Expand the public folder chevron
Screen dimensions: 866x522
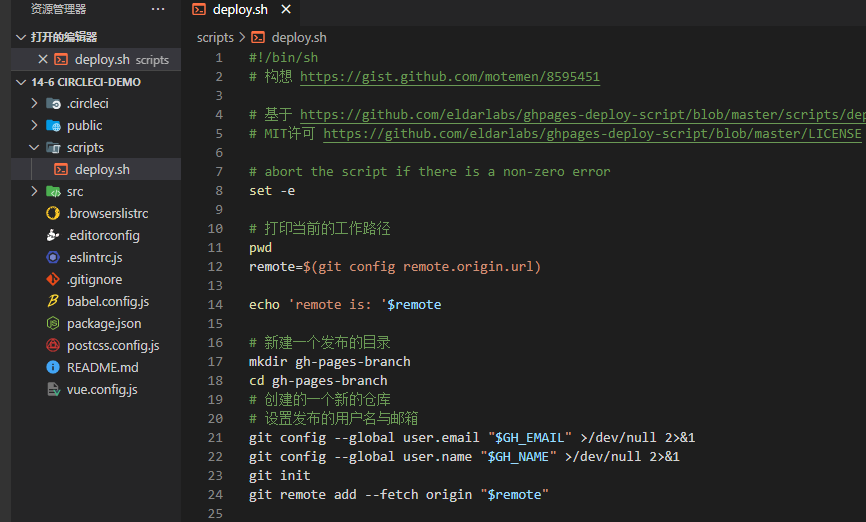(x=34, y=125)
